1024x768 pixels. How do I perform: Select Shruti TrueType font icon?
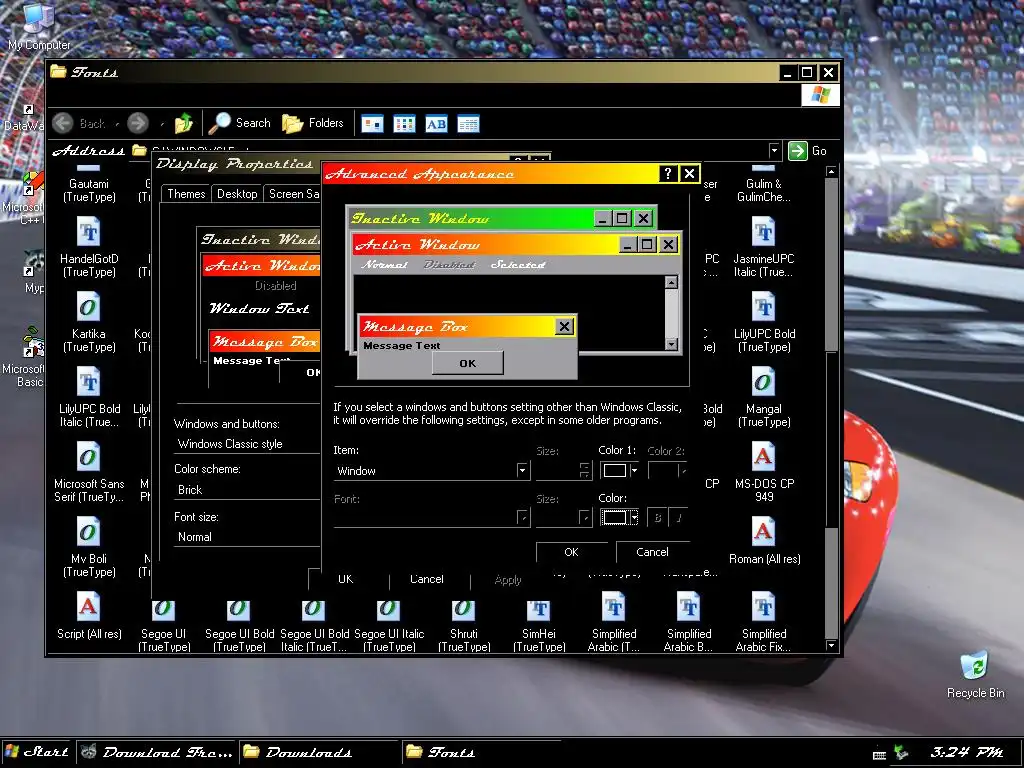[x=464, y=624]
